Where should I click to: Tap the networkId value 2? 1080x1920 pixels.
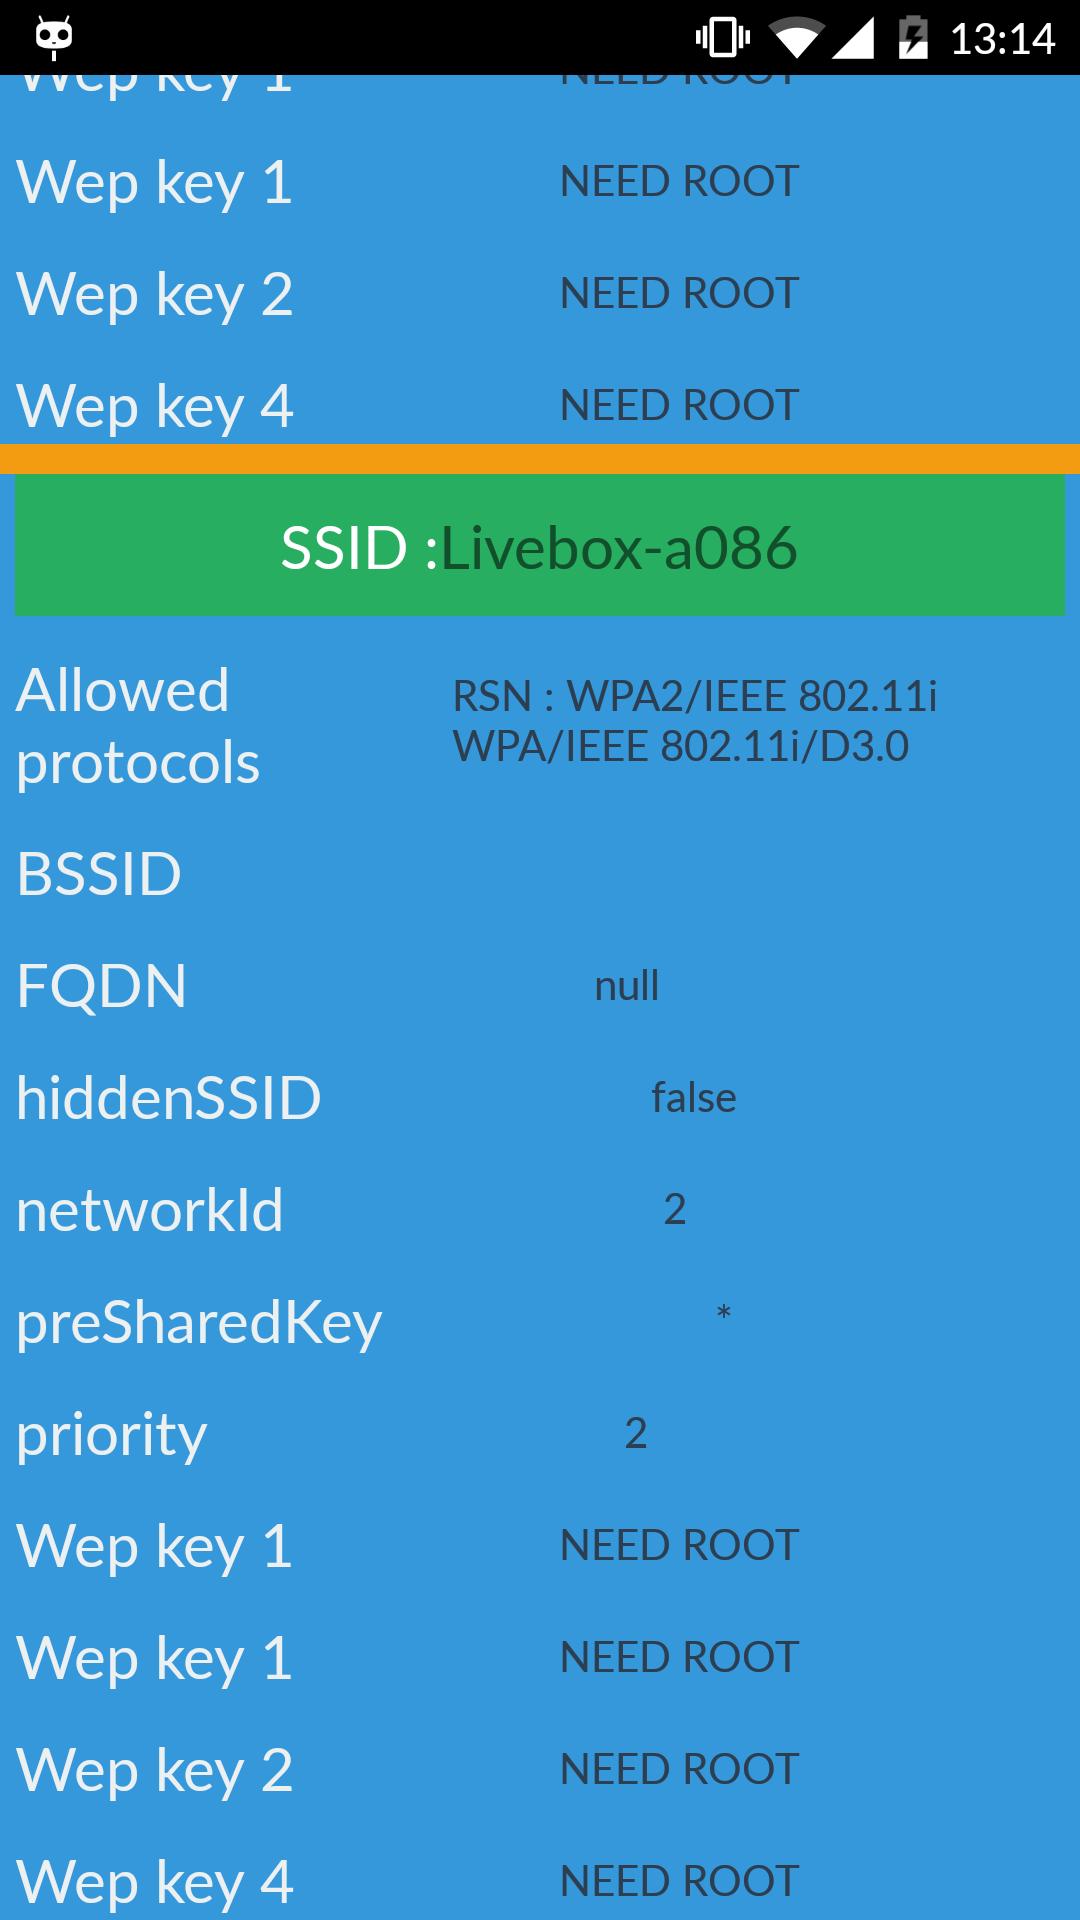674,1210
